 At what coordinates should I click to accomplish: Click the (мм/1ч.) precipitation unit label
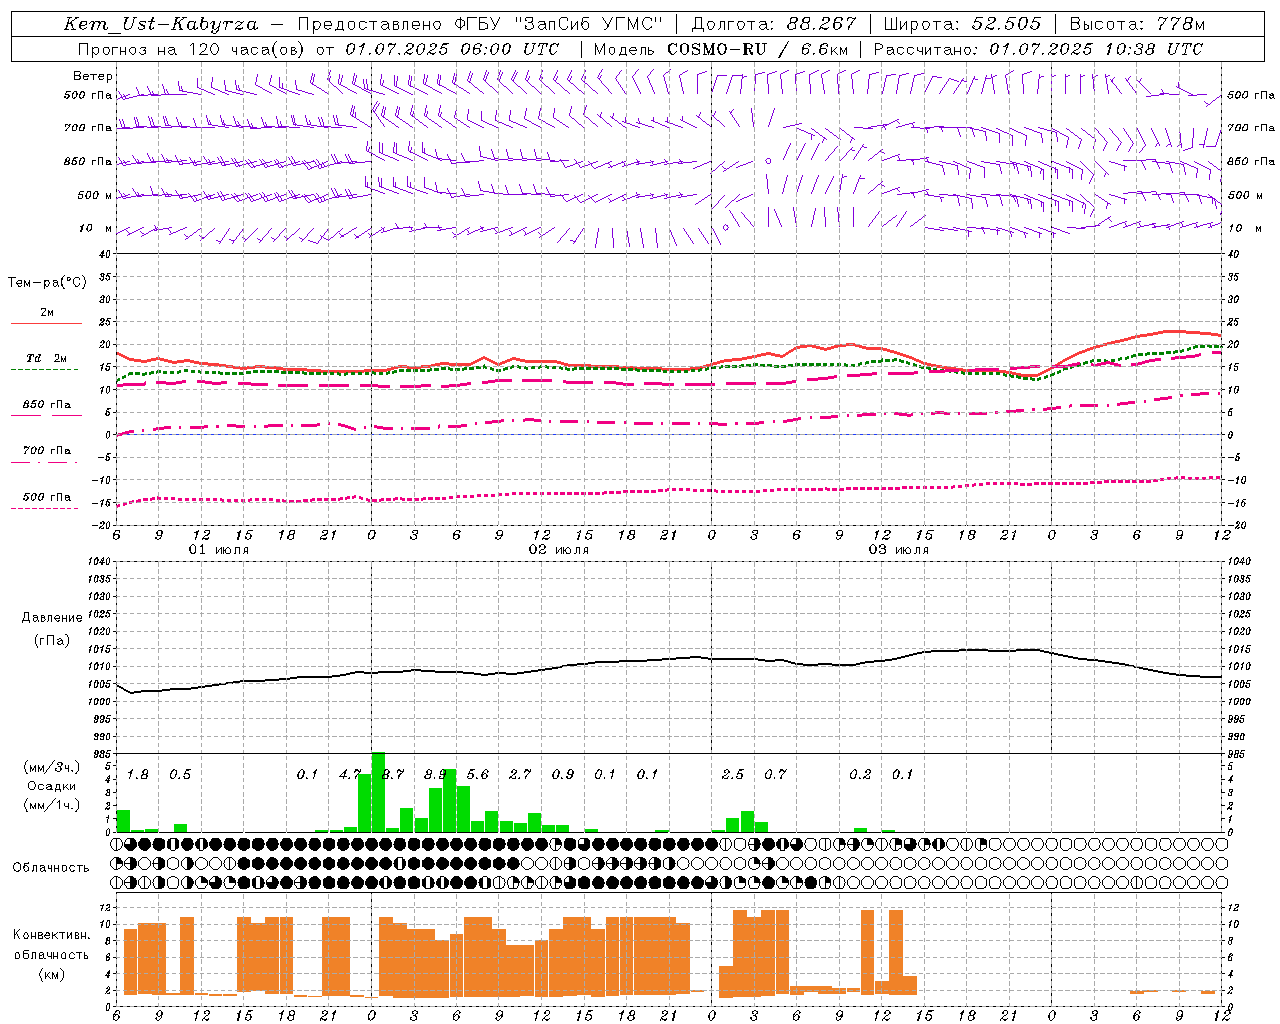(52, 805)
